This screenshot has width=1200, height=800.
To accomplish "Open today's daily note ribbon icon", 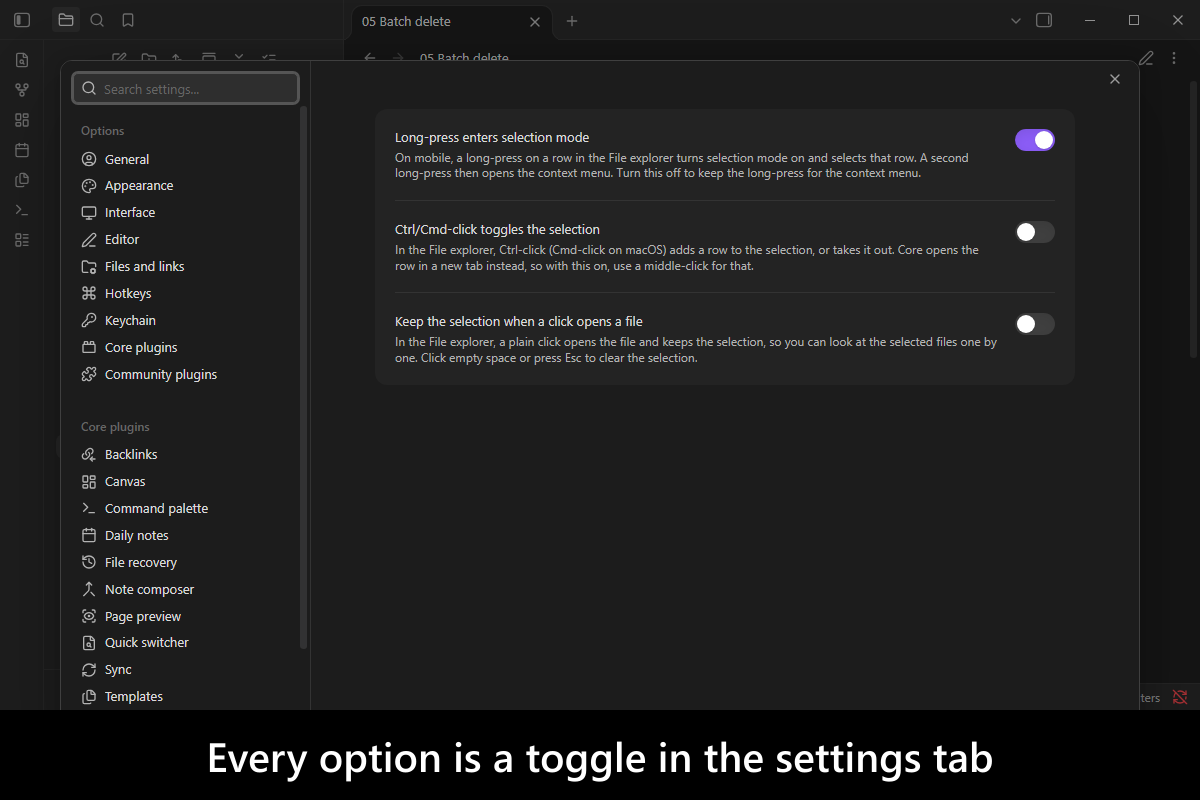I will point(22,150).
